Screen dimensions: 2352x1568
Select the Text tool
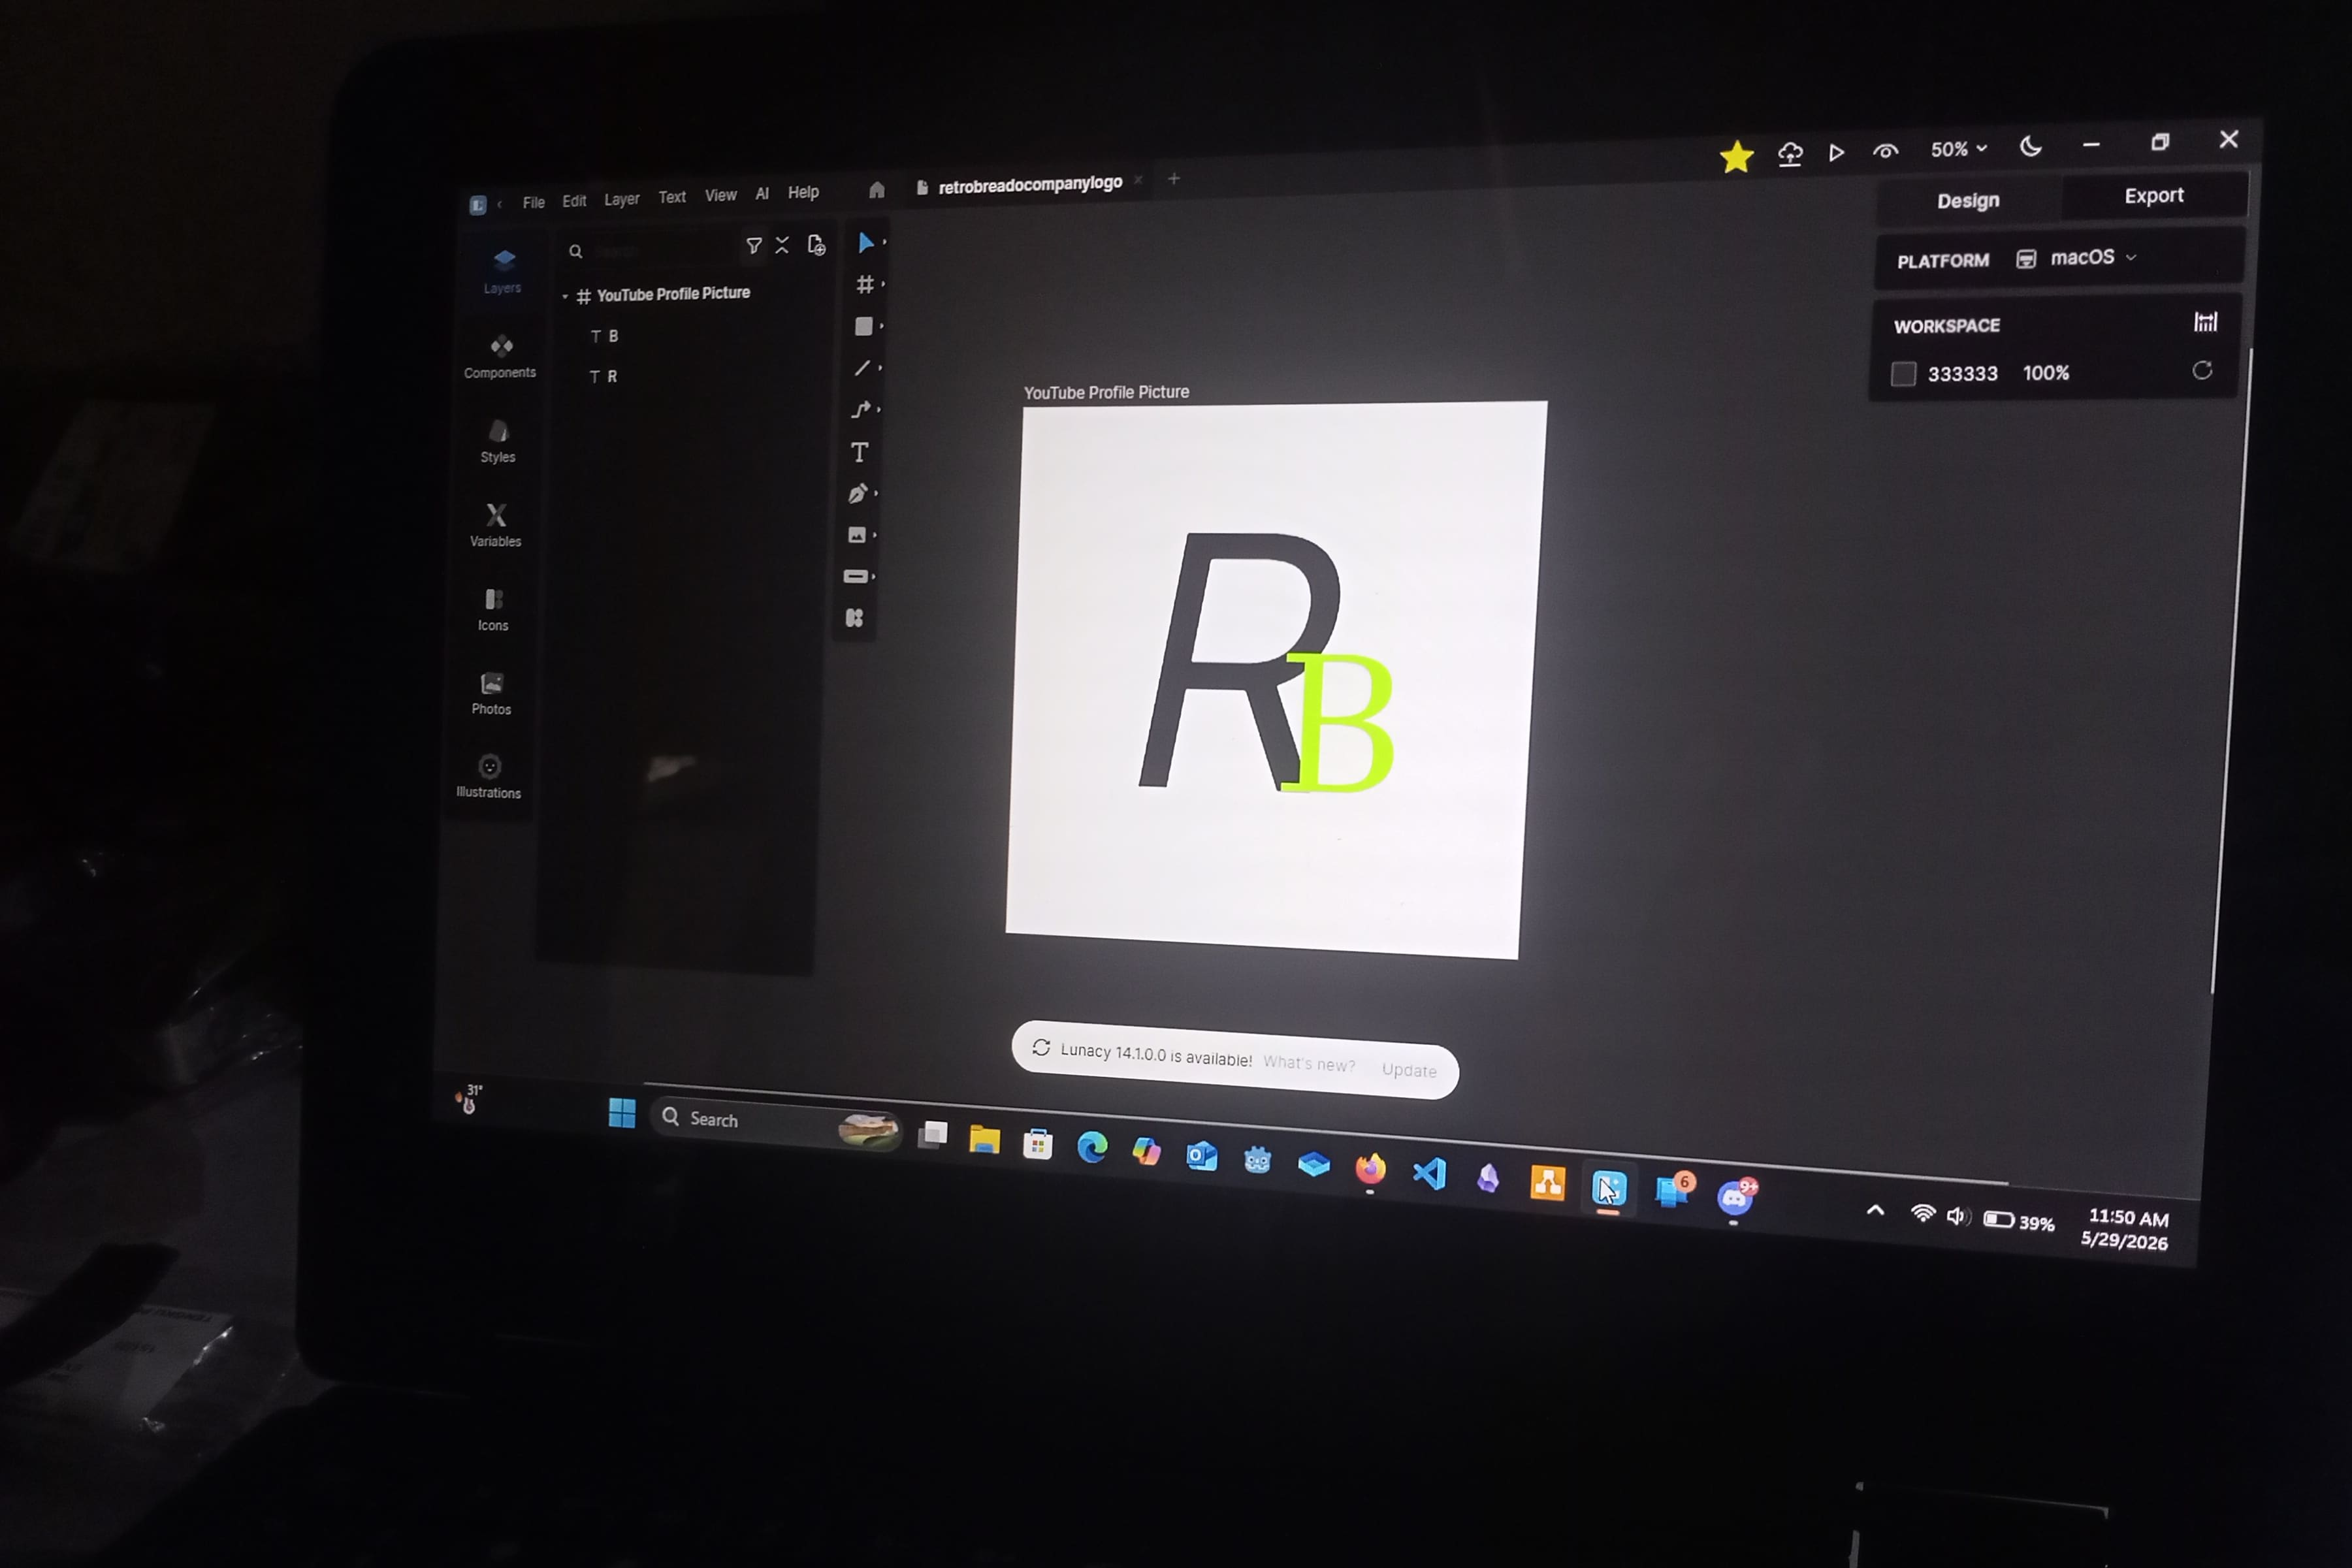point(859,452)
